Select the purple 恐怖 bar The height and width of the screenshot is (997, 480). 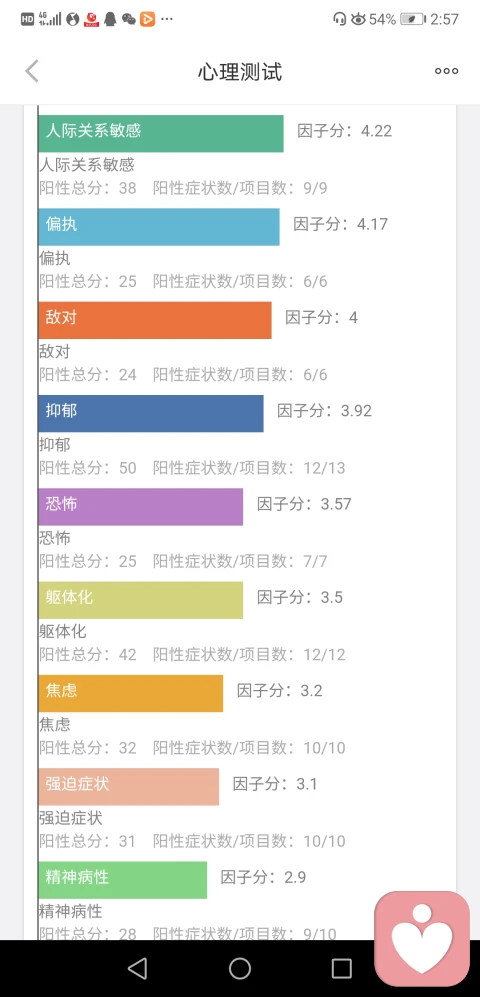141,507
